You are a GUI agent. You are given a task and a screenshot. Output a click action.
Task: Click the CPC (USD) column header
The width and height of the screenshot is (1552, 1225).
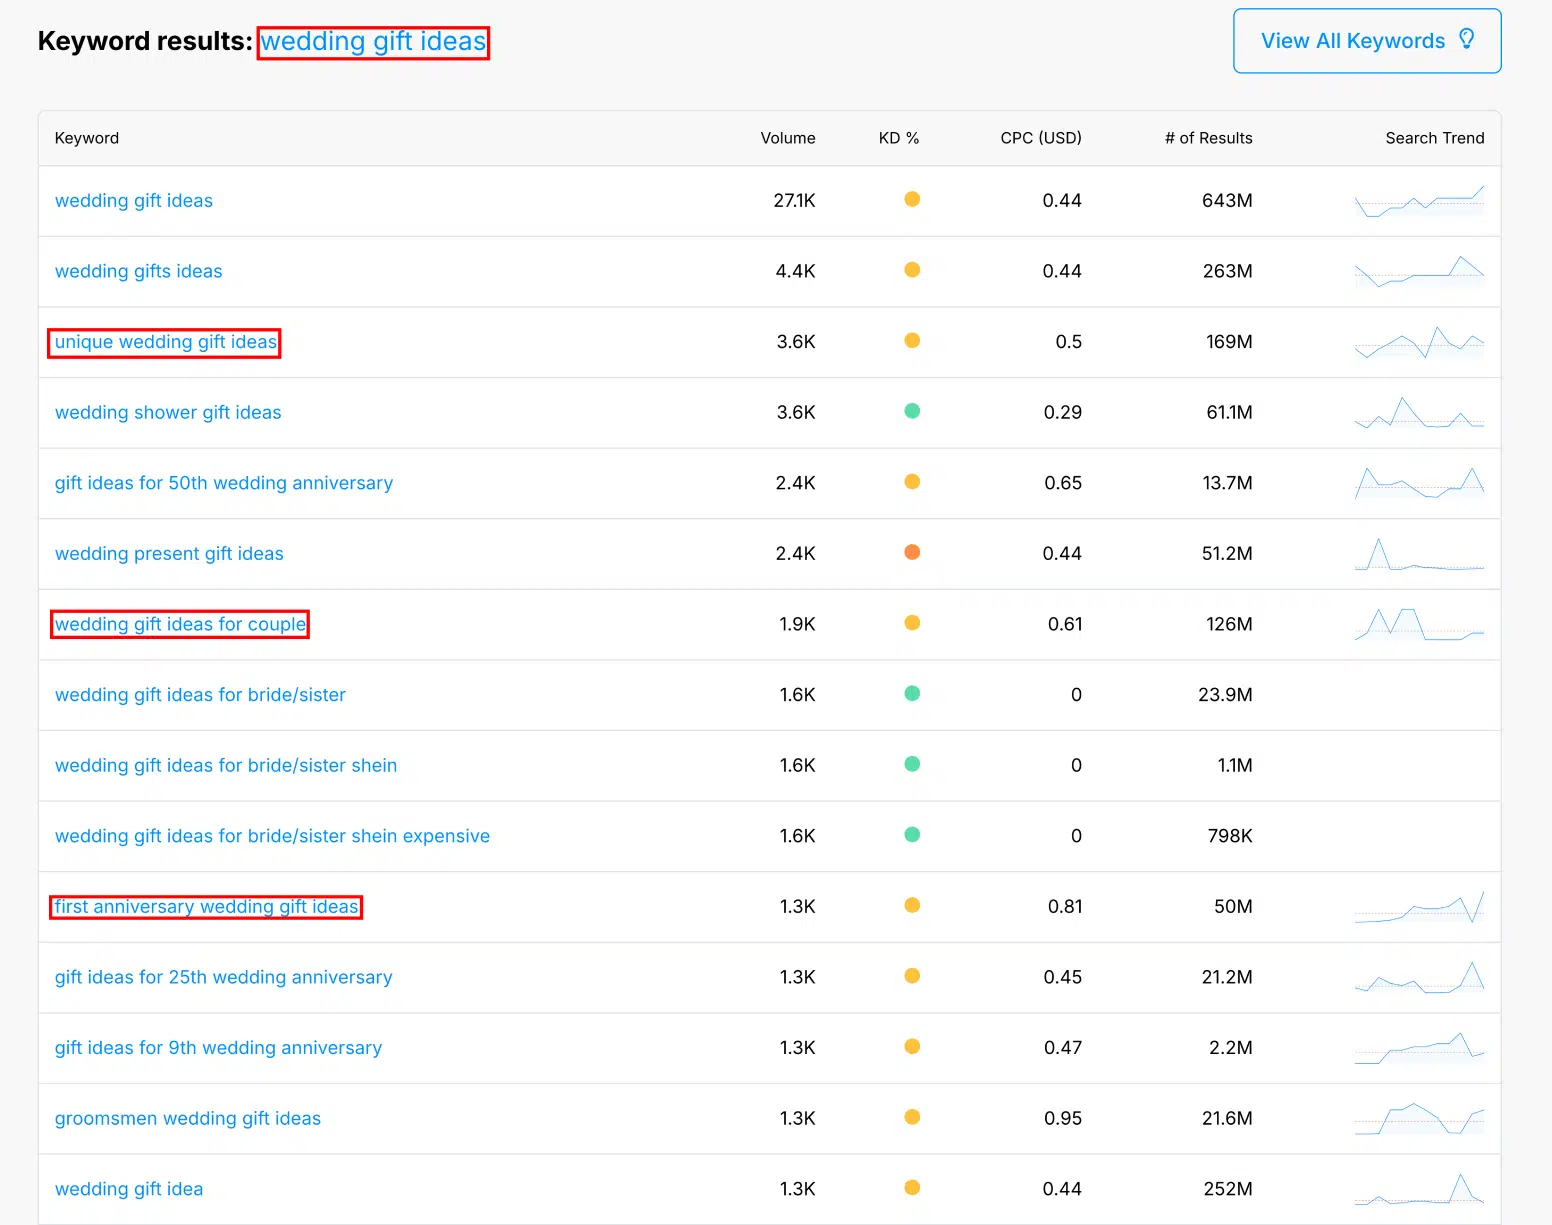click(x=1041, y=138)
